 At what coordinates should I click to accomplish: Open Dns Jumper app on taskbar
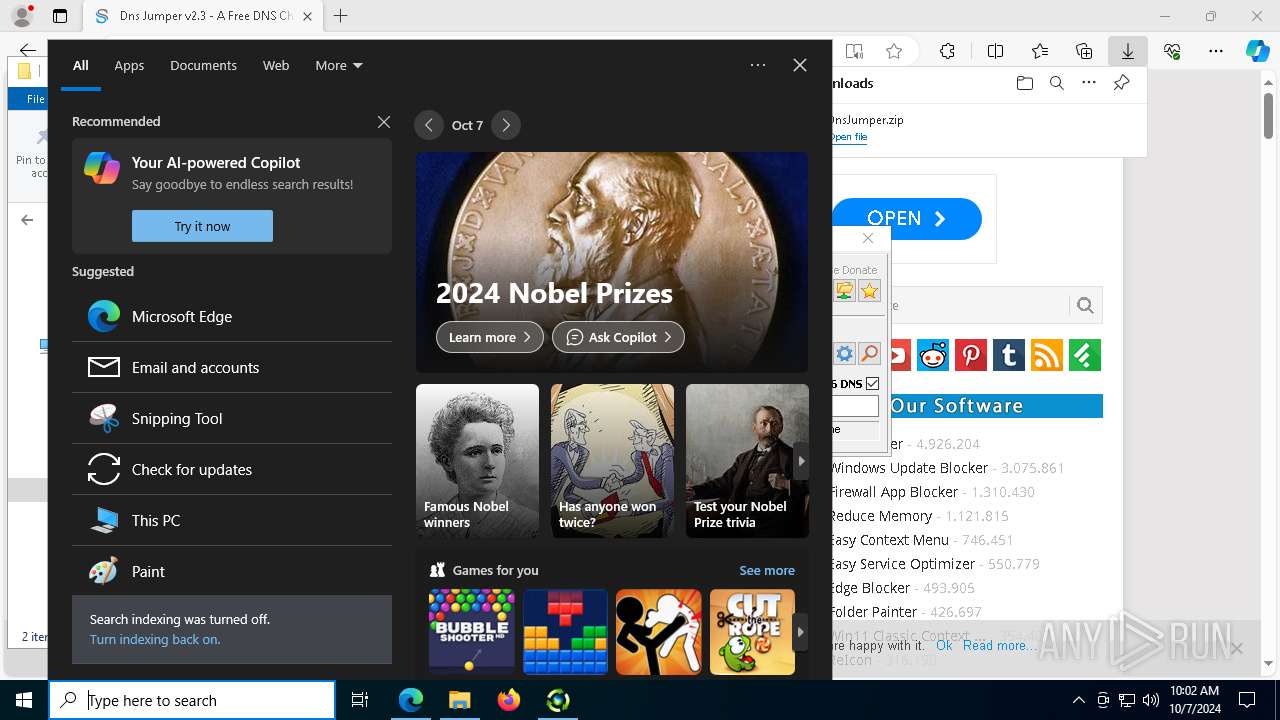pyautogui.click(x=558, y=700)
